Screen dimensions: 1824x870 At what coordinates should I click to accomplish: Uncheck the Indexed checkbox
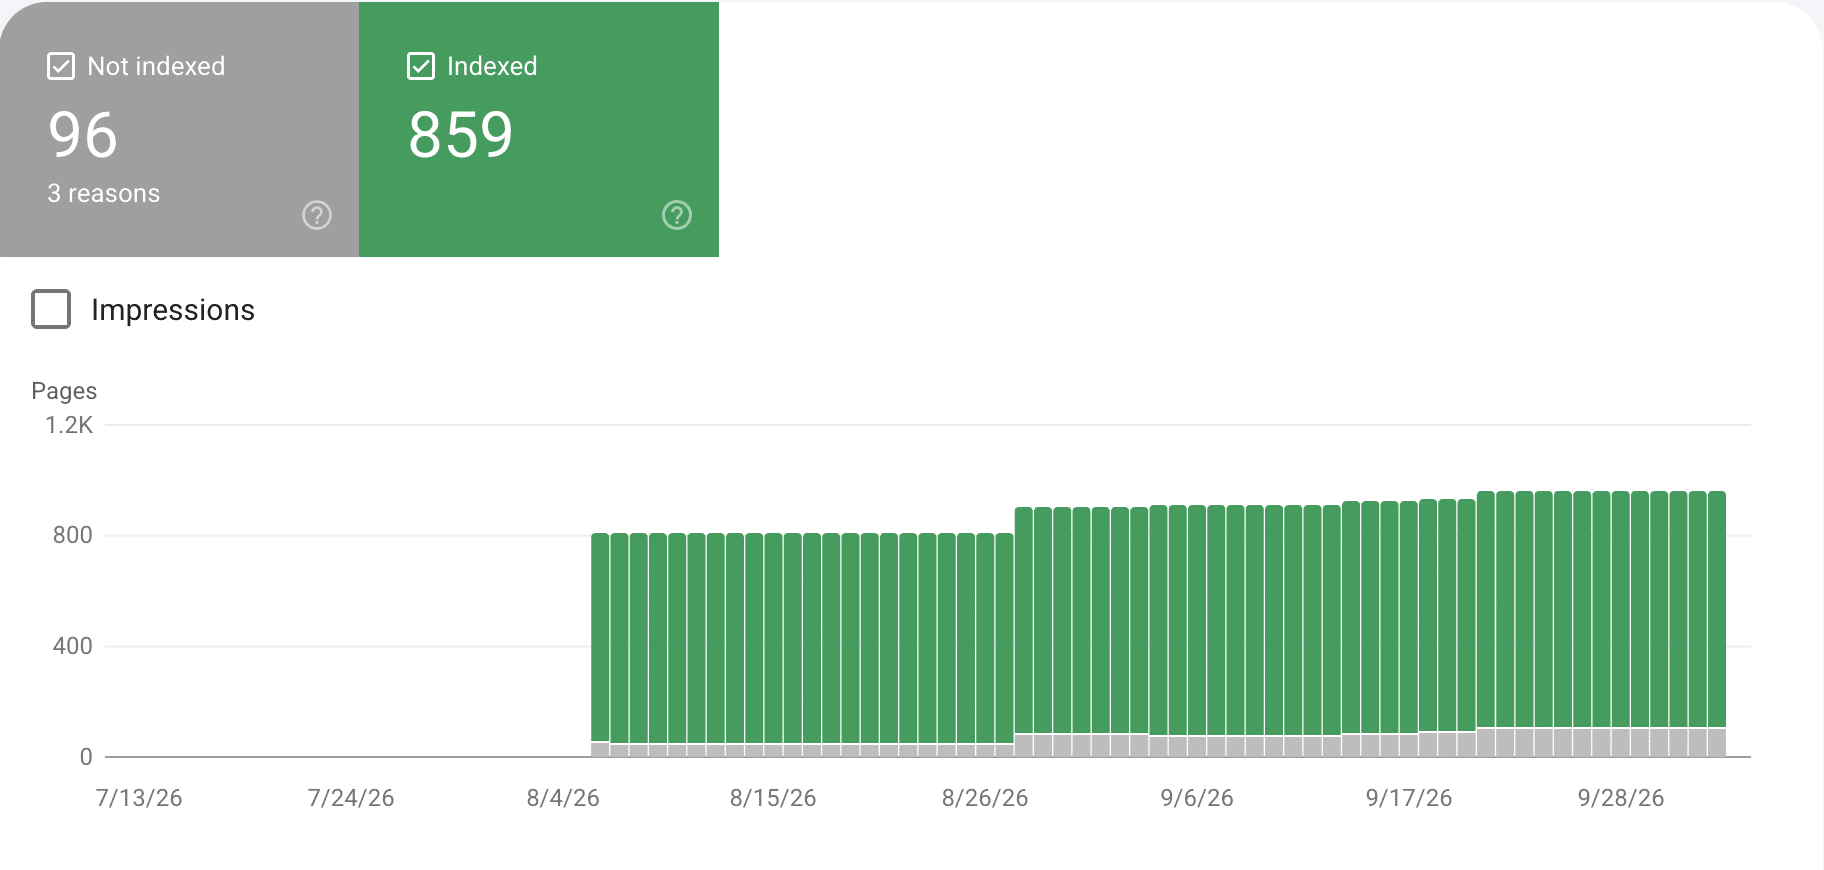(421, 67)
